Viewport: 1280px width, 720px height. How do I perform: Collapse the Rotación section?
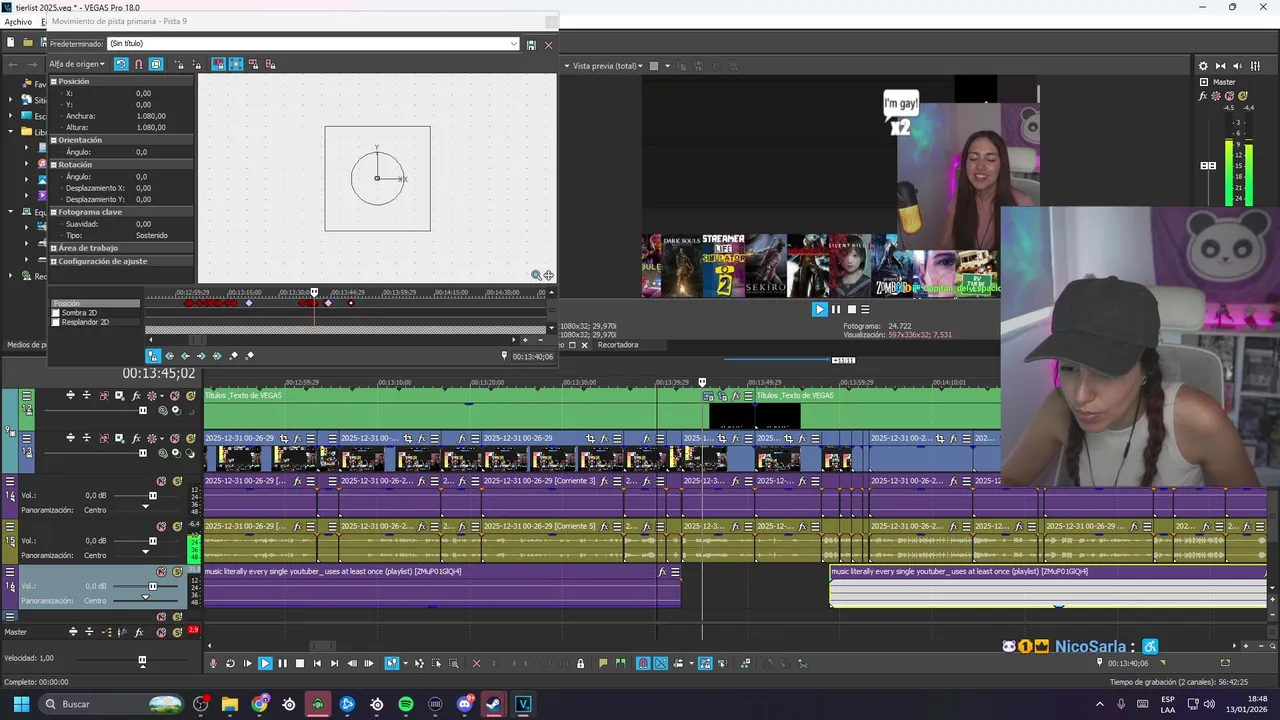54,164
